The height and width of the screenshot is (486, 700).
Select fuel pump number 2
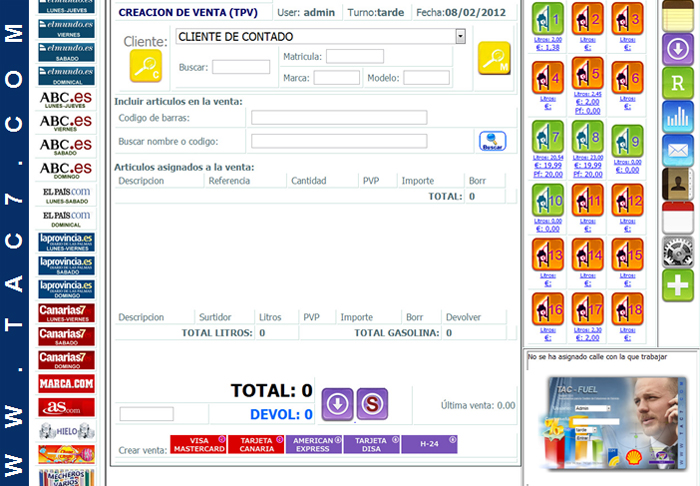(x=588, y=19)
